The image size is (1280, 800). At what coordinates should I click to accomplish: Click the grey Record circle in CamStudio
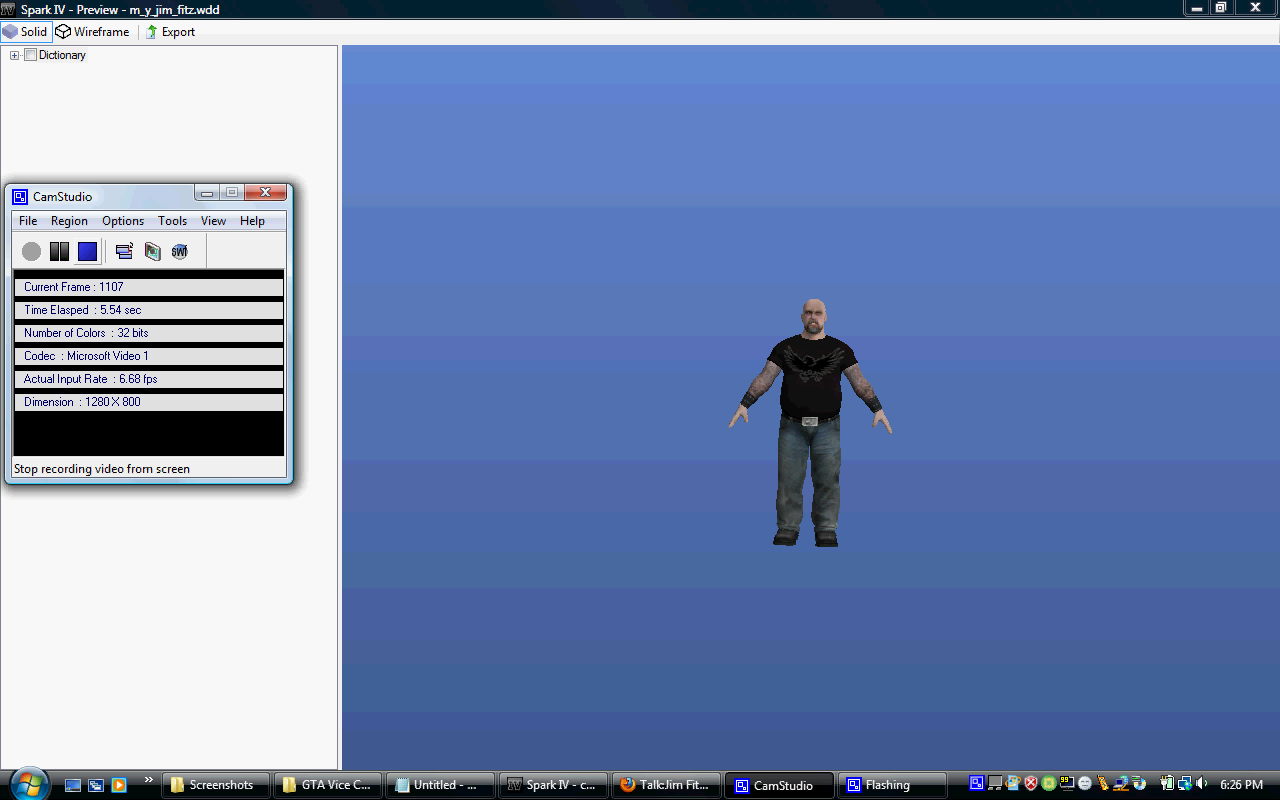click(31, 251)
